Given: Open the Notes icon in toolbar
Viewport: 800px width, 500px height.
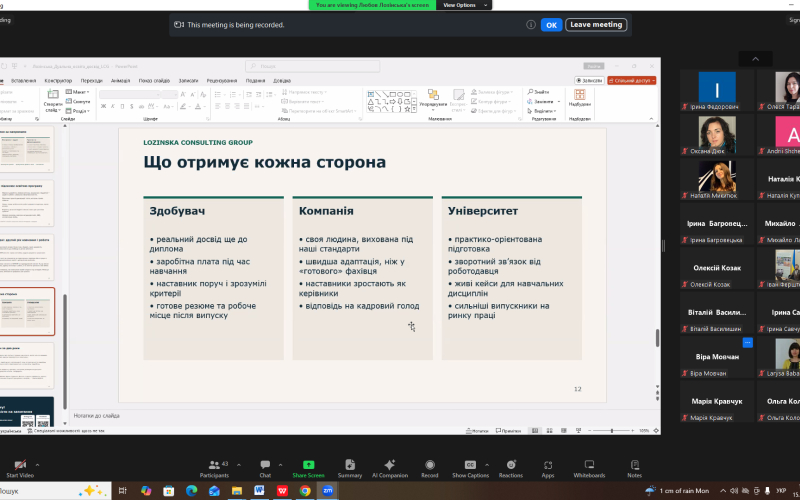Looking at the screenshot, I should coord(635,465).
